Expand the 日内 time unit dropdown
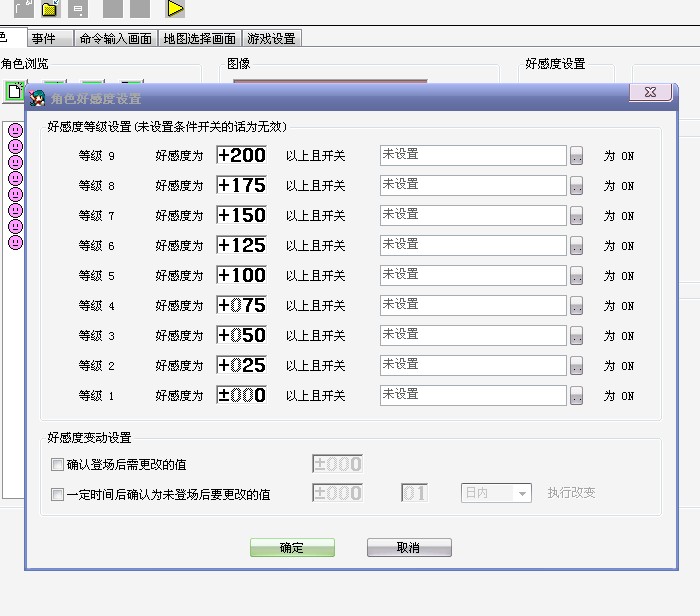Screen dimensions: 700x616 [x=521, y=493]
